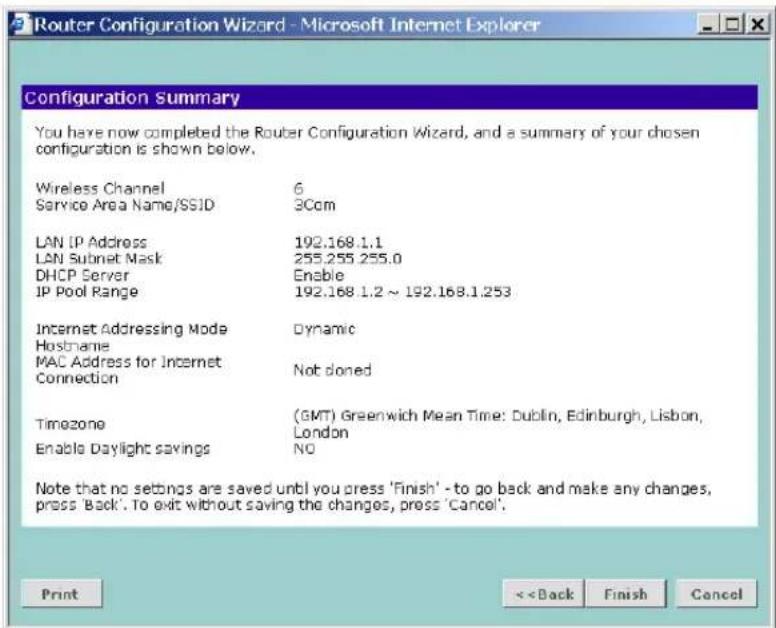Click the Print button
776x628 pixels.
(x=62, y=593)
